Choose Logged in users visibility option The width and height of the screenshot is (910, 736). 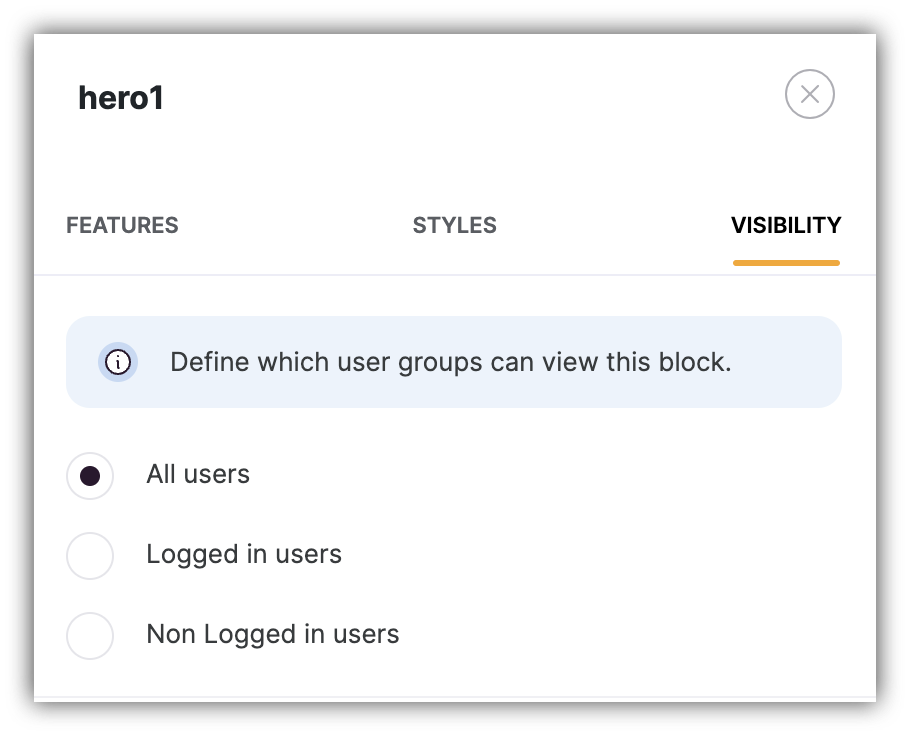[90, 556]
